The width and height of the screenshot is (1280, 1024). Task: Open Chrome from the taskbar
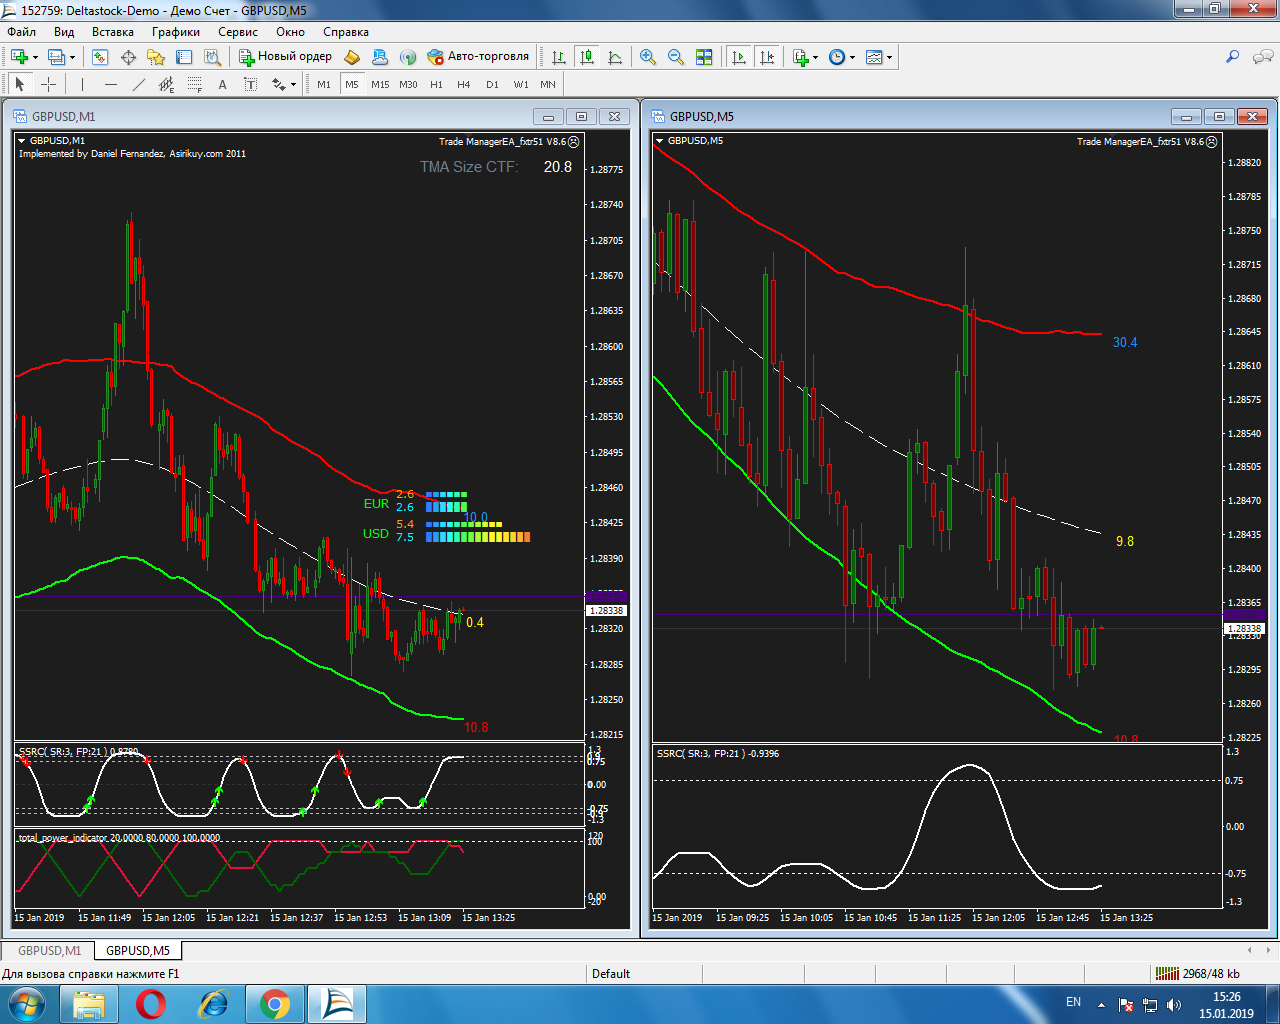275,1004
